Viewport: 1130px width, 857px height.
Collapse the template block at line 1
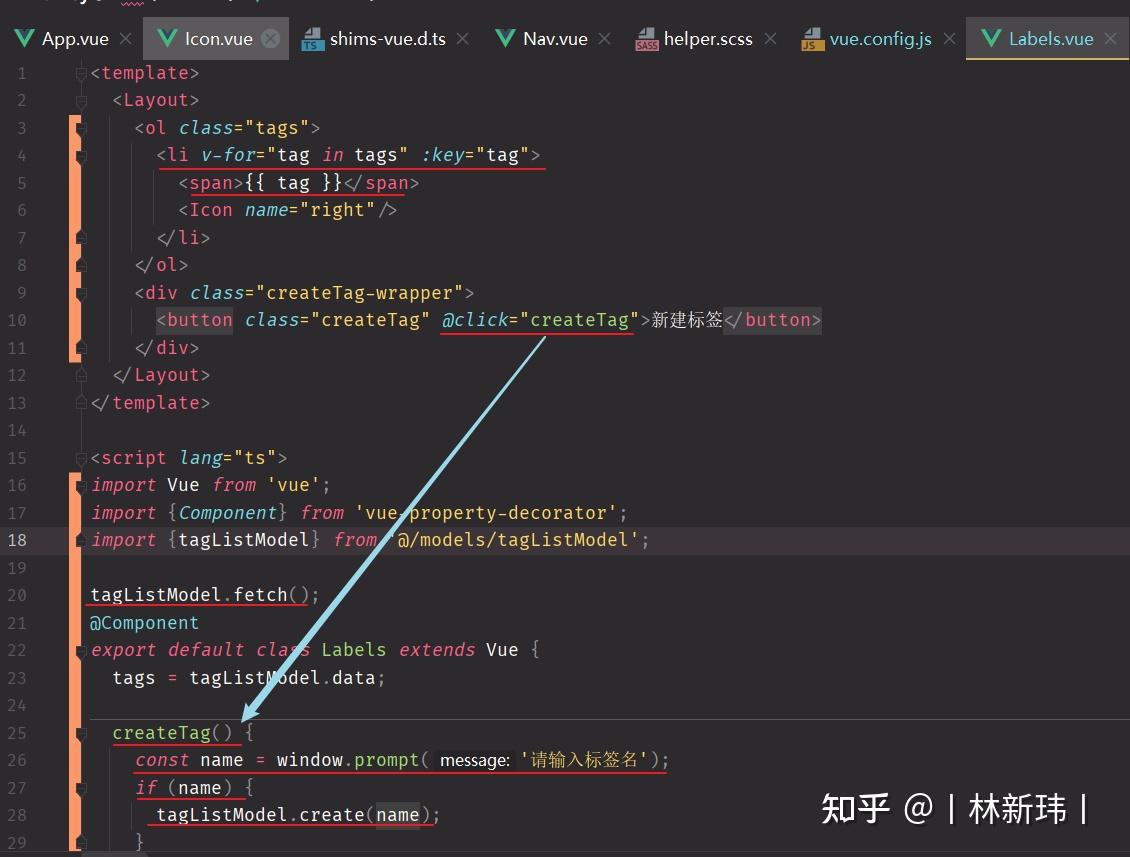81,73
